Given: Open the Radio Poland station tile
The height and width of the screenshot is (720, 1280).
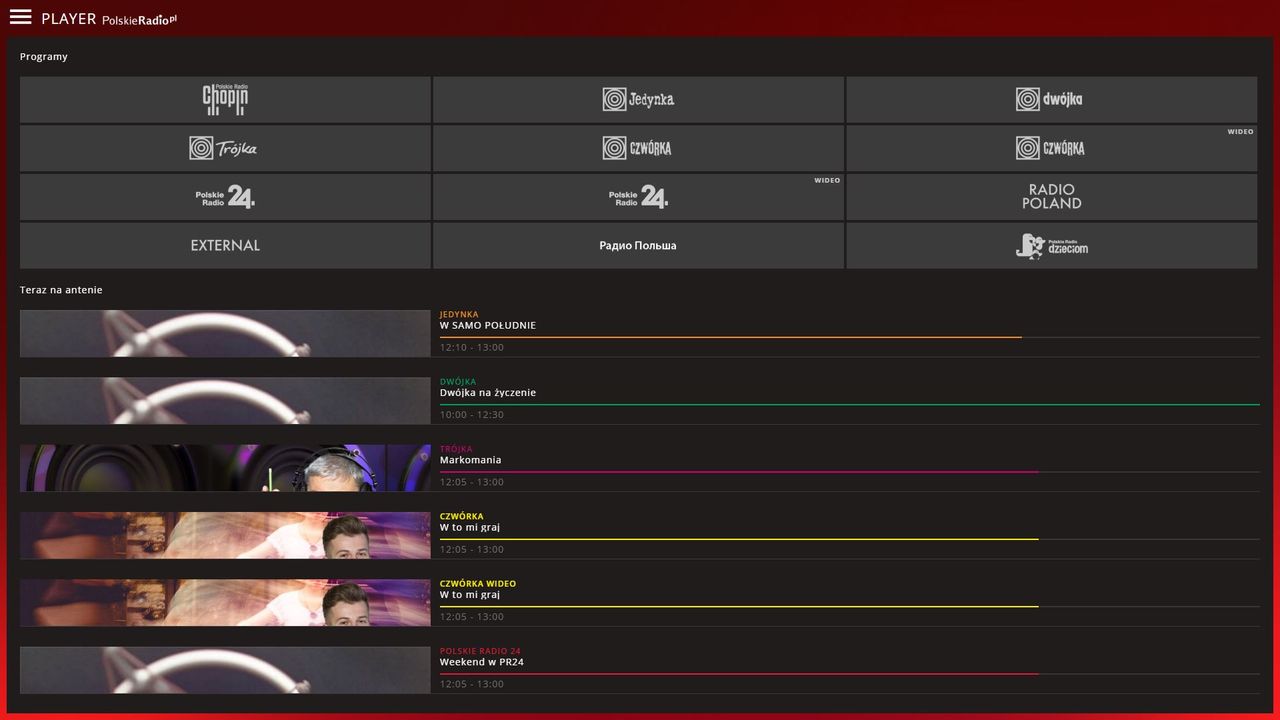Looking at the screenshot, I should 1051,197.
